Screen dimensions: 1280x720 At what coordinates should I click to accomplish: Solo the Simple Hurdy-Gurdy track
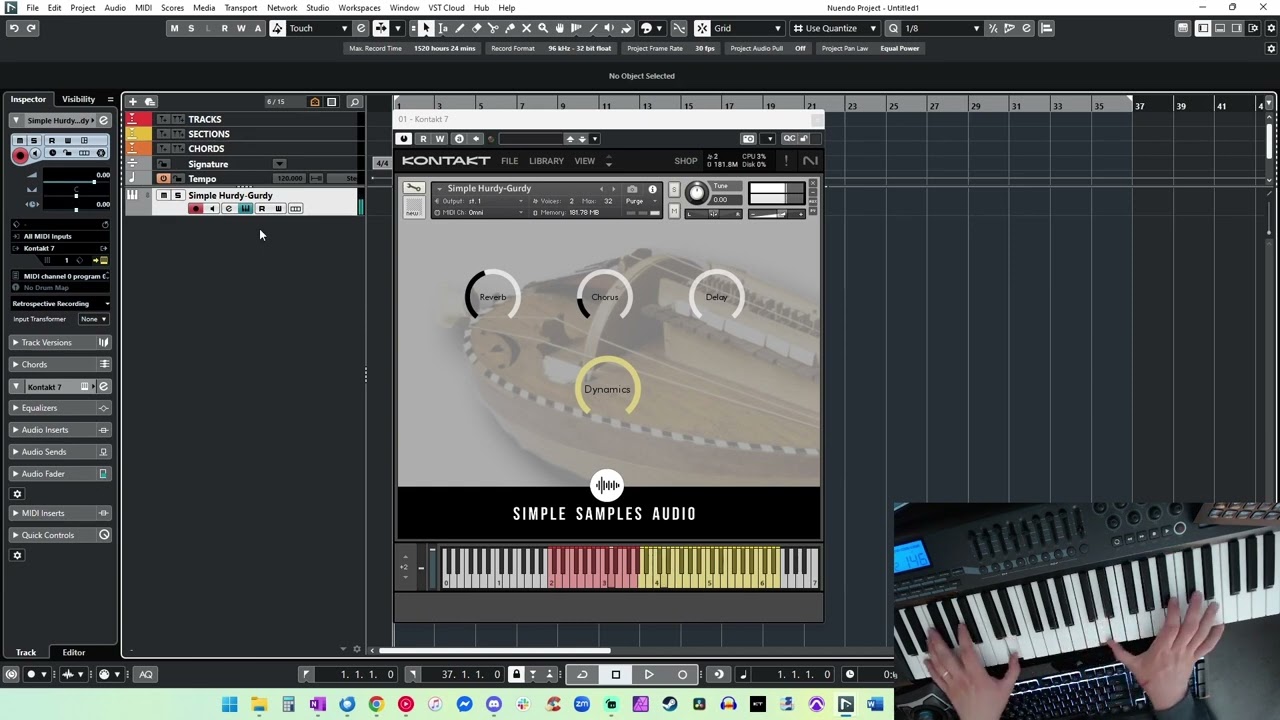tap(178, 196)
